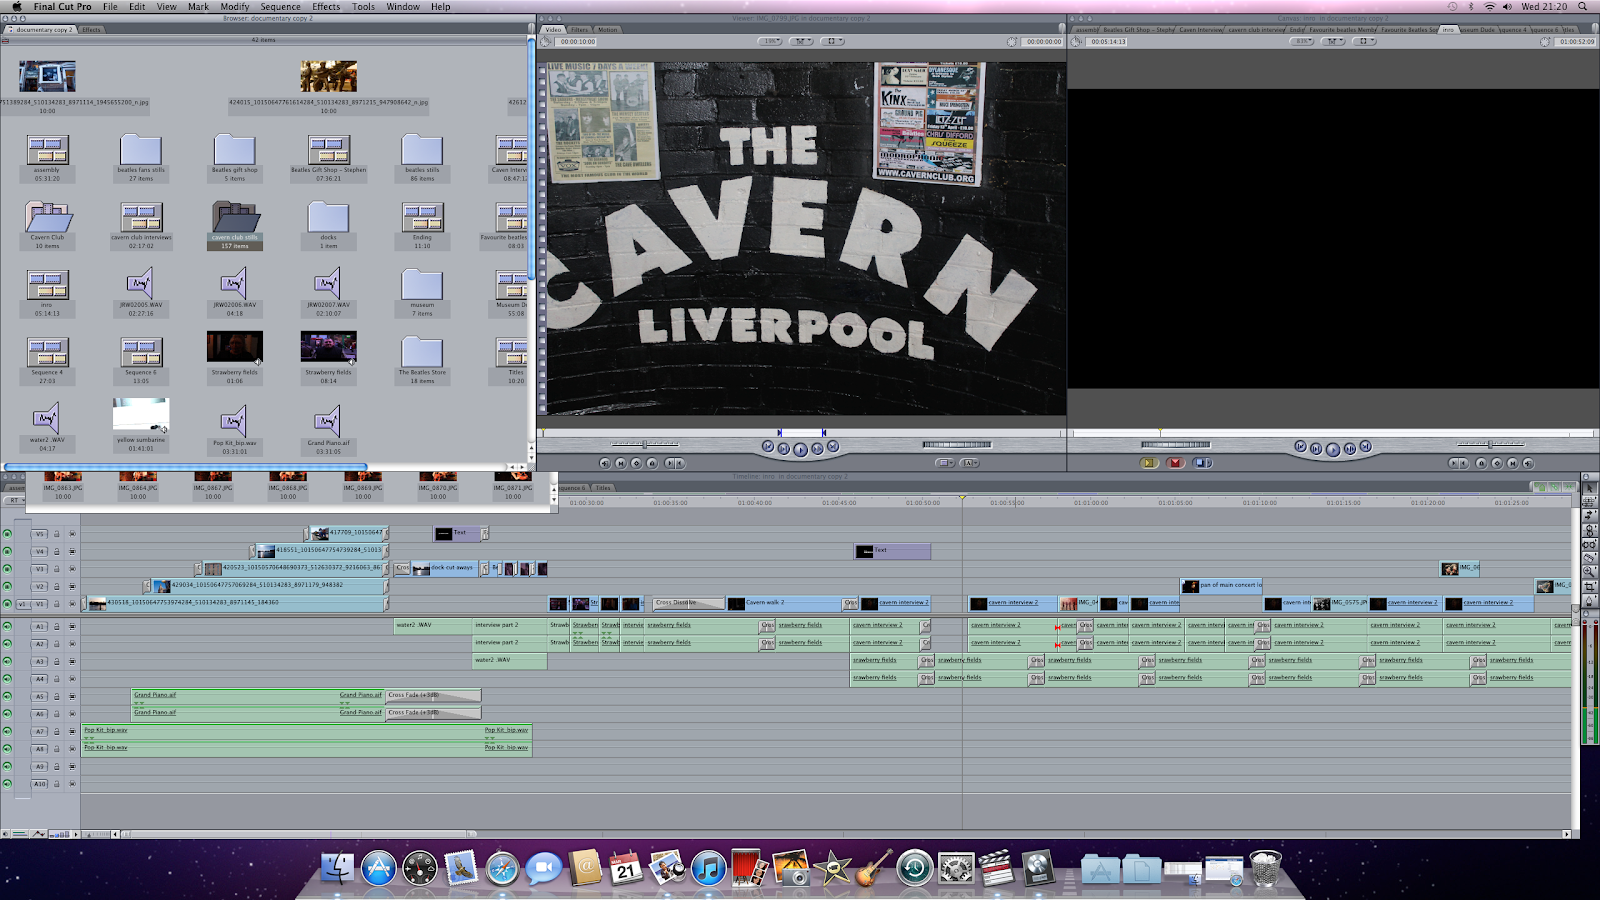Click the Browser horizontal scrollbar
The height and width of the screenshot is (900, 1600).
(x=186, y=467)
